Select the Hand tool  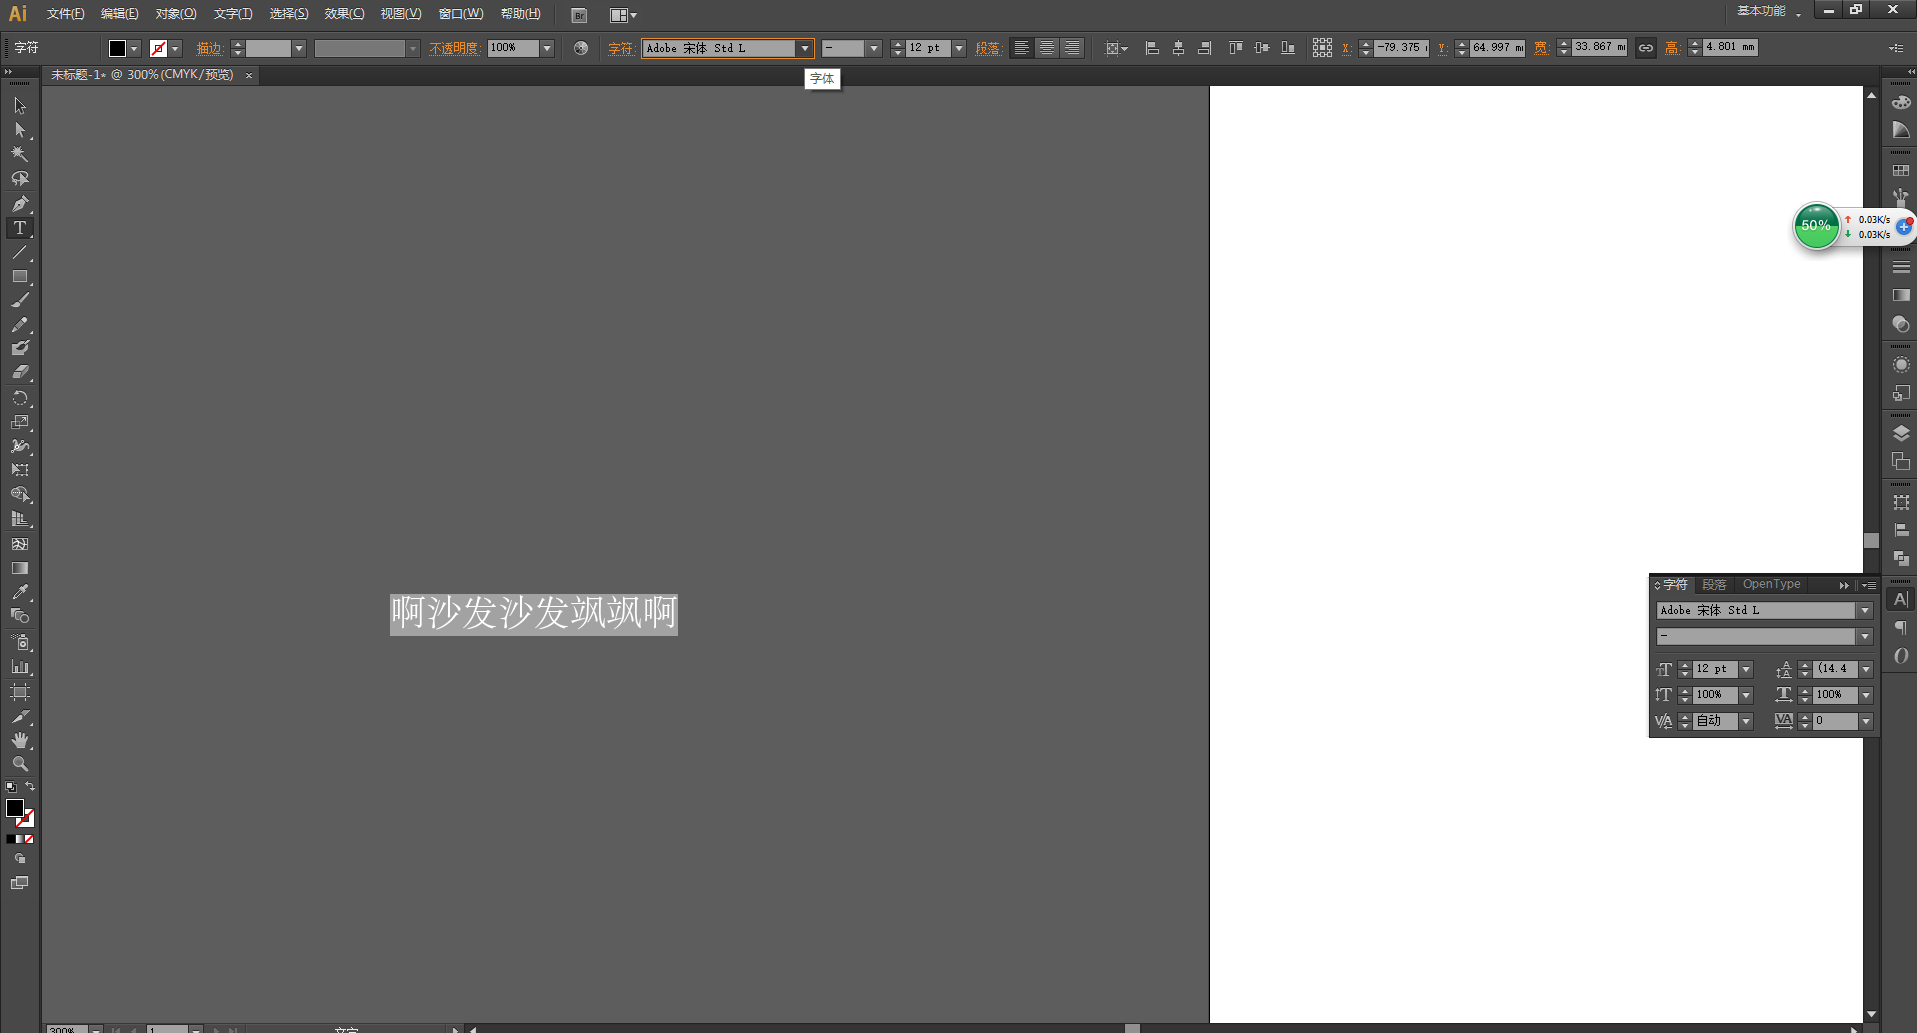point(20,740)
